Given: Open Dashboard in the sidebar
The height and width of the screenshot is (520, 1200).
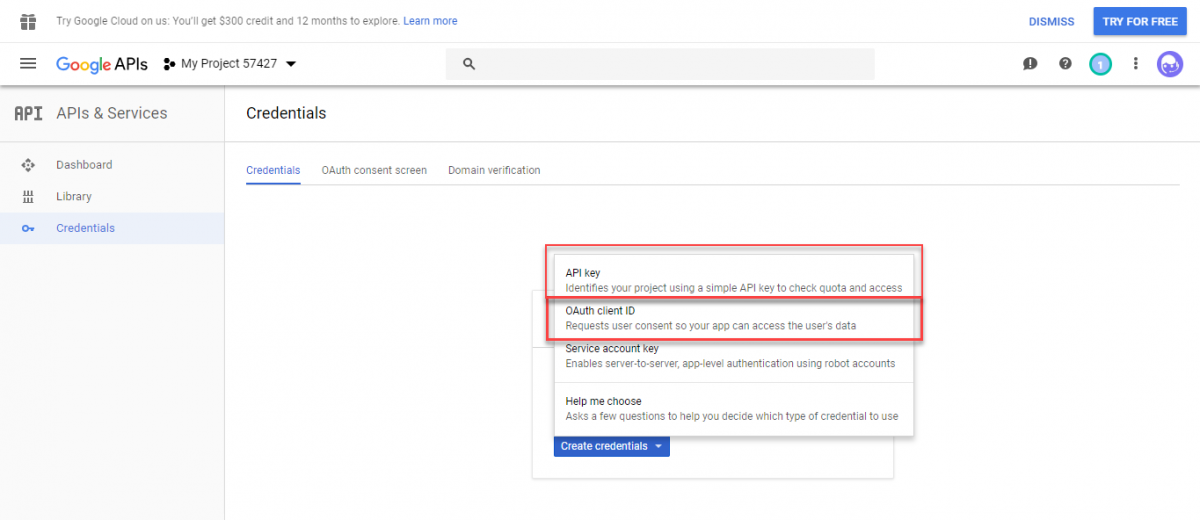Looking at the screenshot, I should pyautogui.click(x=112, y=165).
